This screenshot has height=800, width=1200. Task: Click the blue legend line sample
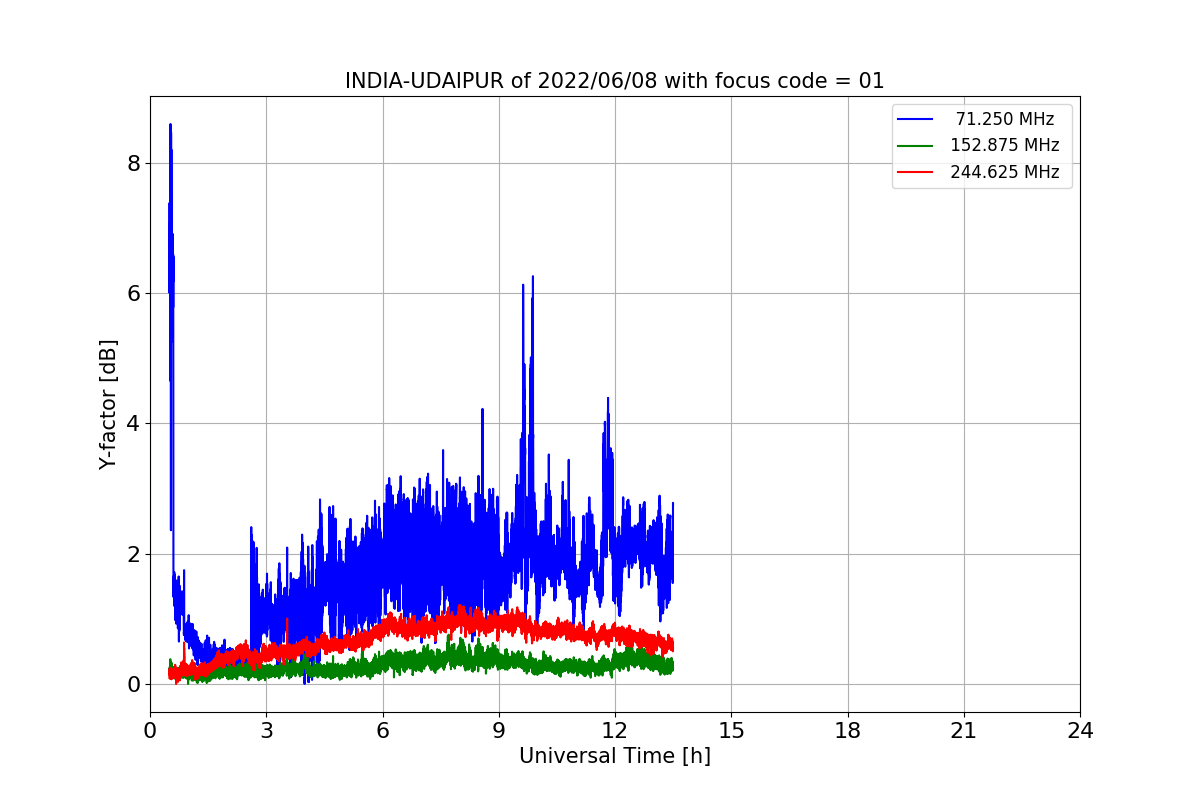point(916,119)
